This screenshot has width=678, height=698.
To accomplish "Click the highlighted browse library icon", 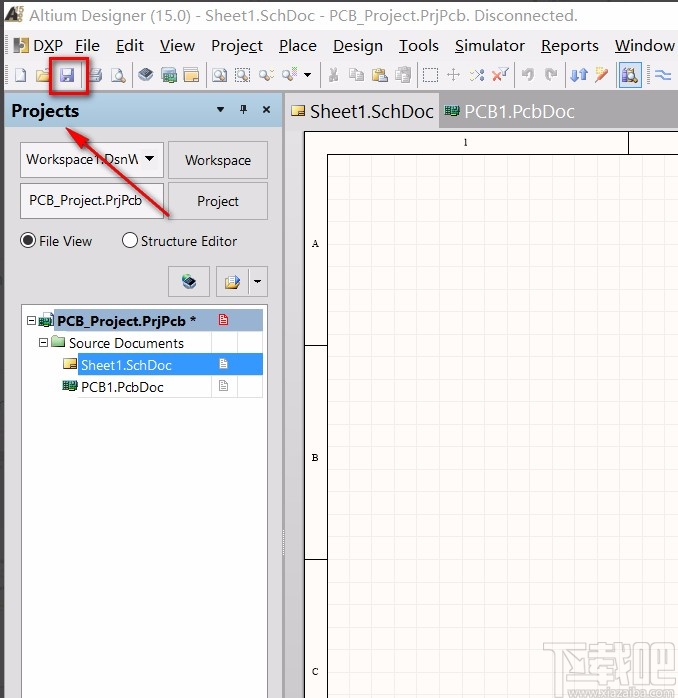I will click(x=630, y=75).
